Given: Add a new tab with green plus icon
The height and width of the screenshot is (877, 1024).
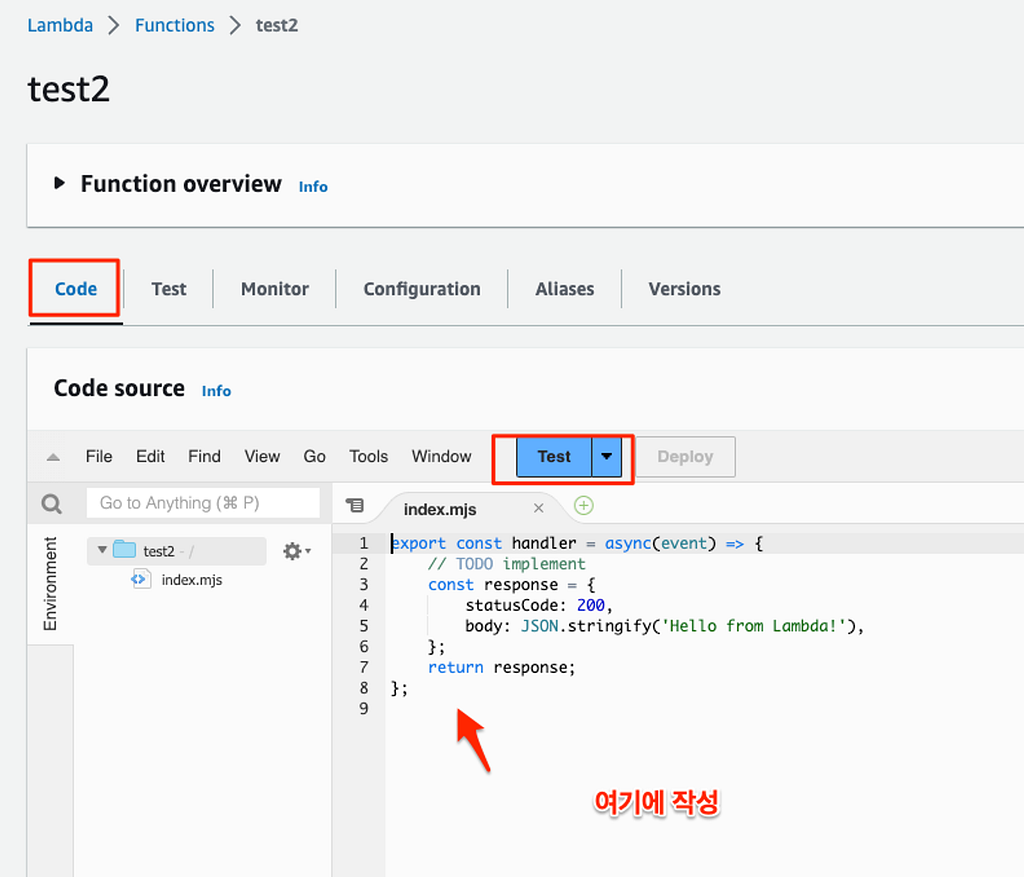Looking at the screenshot, I should pyautogui.click(x=583, y=505).
